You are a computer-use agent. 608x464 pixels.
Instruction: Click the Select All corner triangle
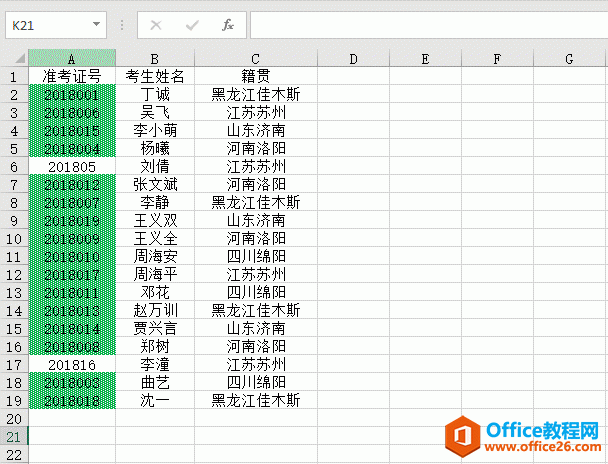[x=19, y=59]
